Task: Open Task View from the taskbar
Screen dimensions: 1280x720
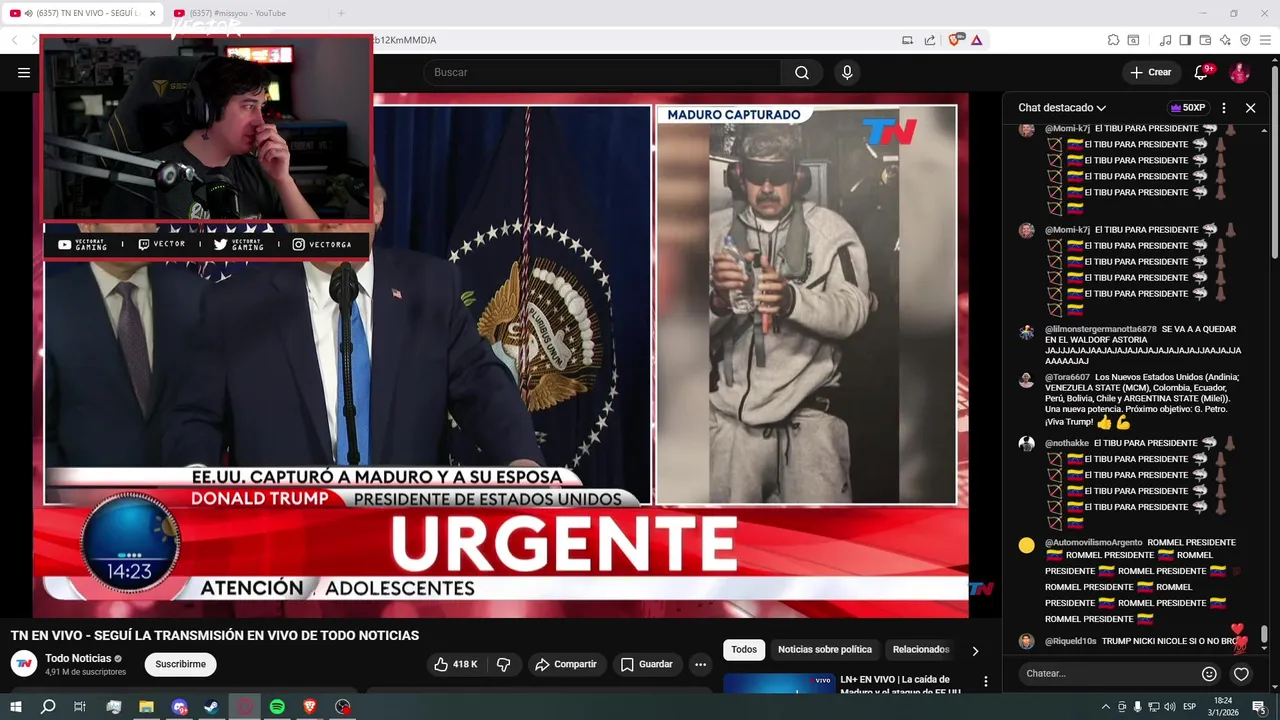Action: point(80,707)
